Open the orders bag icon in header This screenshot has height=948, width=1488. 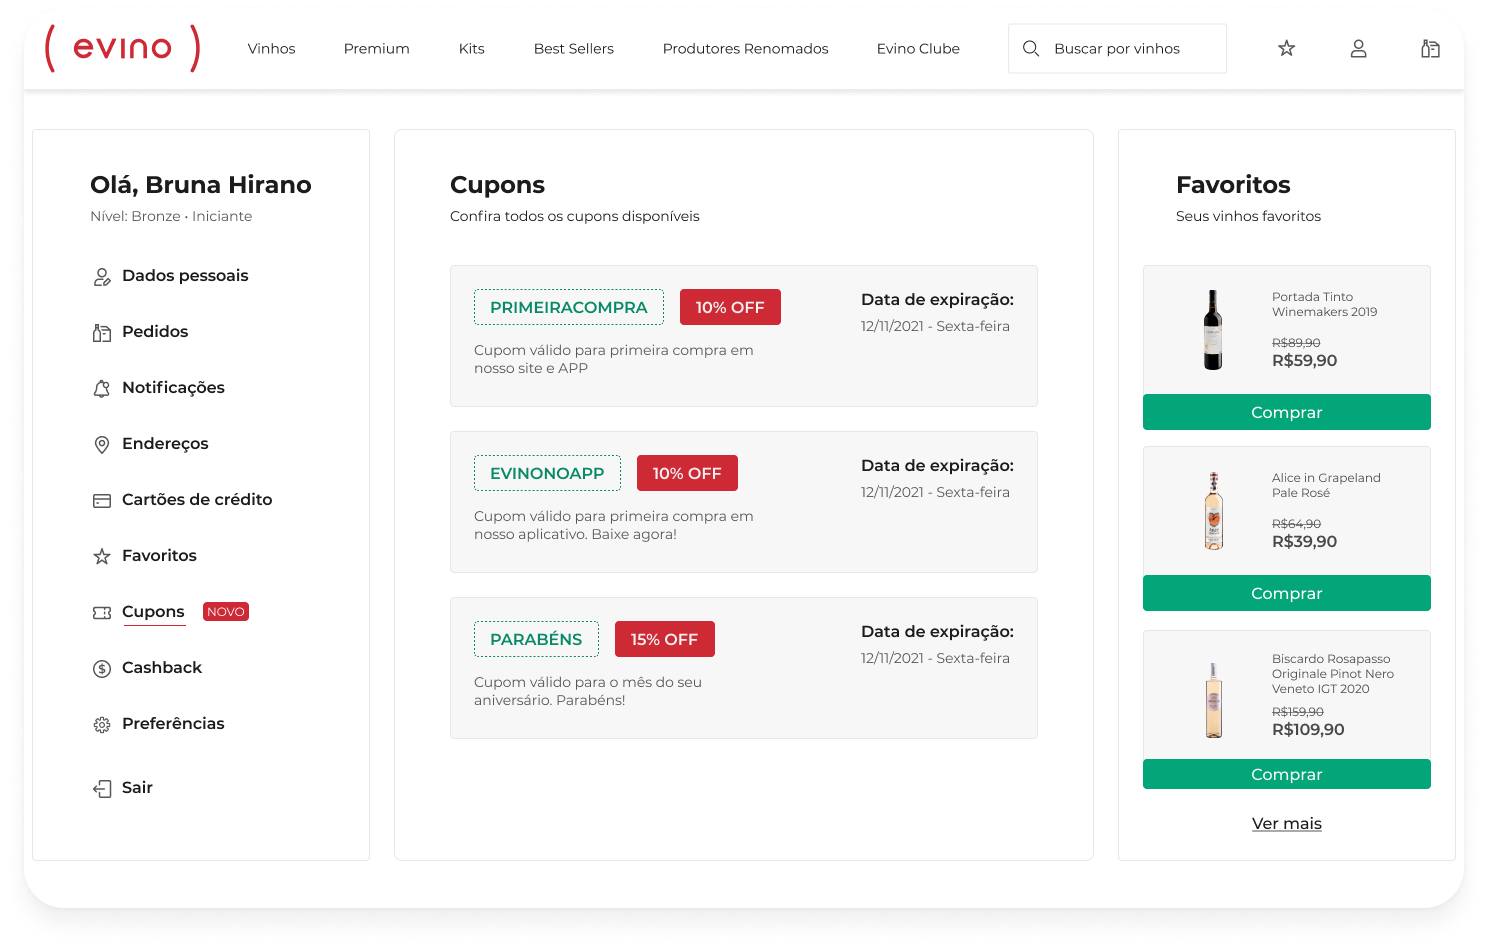pyautogui.click(x=1430, y=48)
